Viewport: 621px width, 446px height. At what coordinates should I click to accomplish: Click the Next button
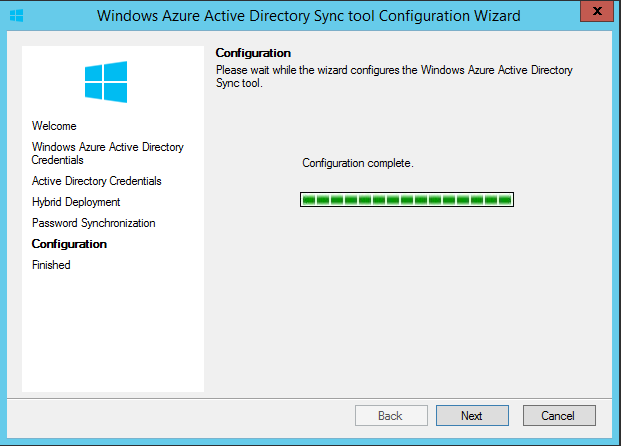pos(472,416)
